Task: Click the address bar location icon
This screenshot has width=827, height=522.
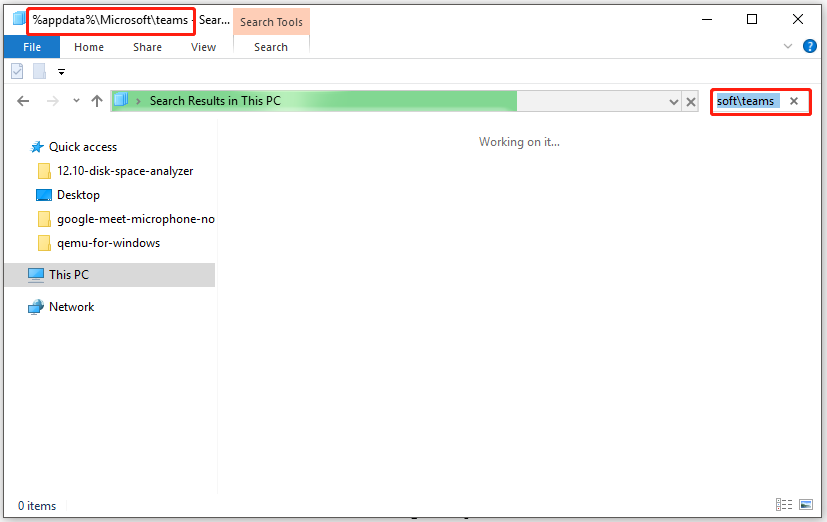Action: point(121,100)
